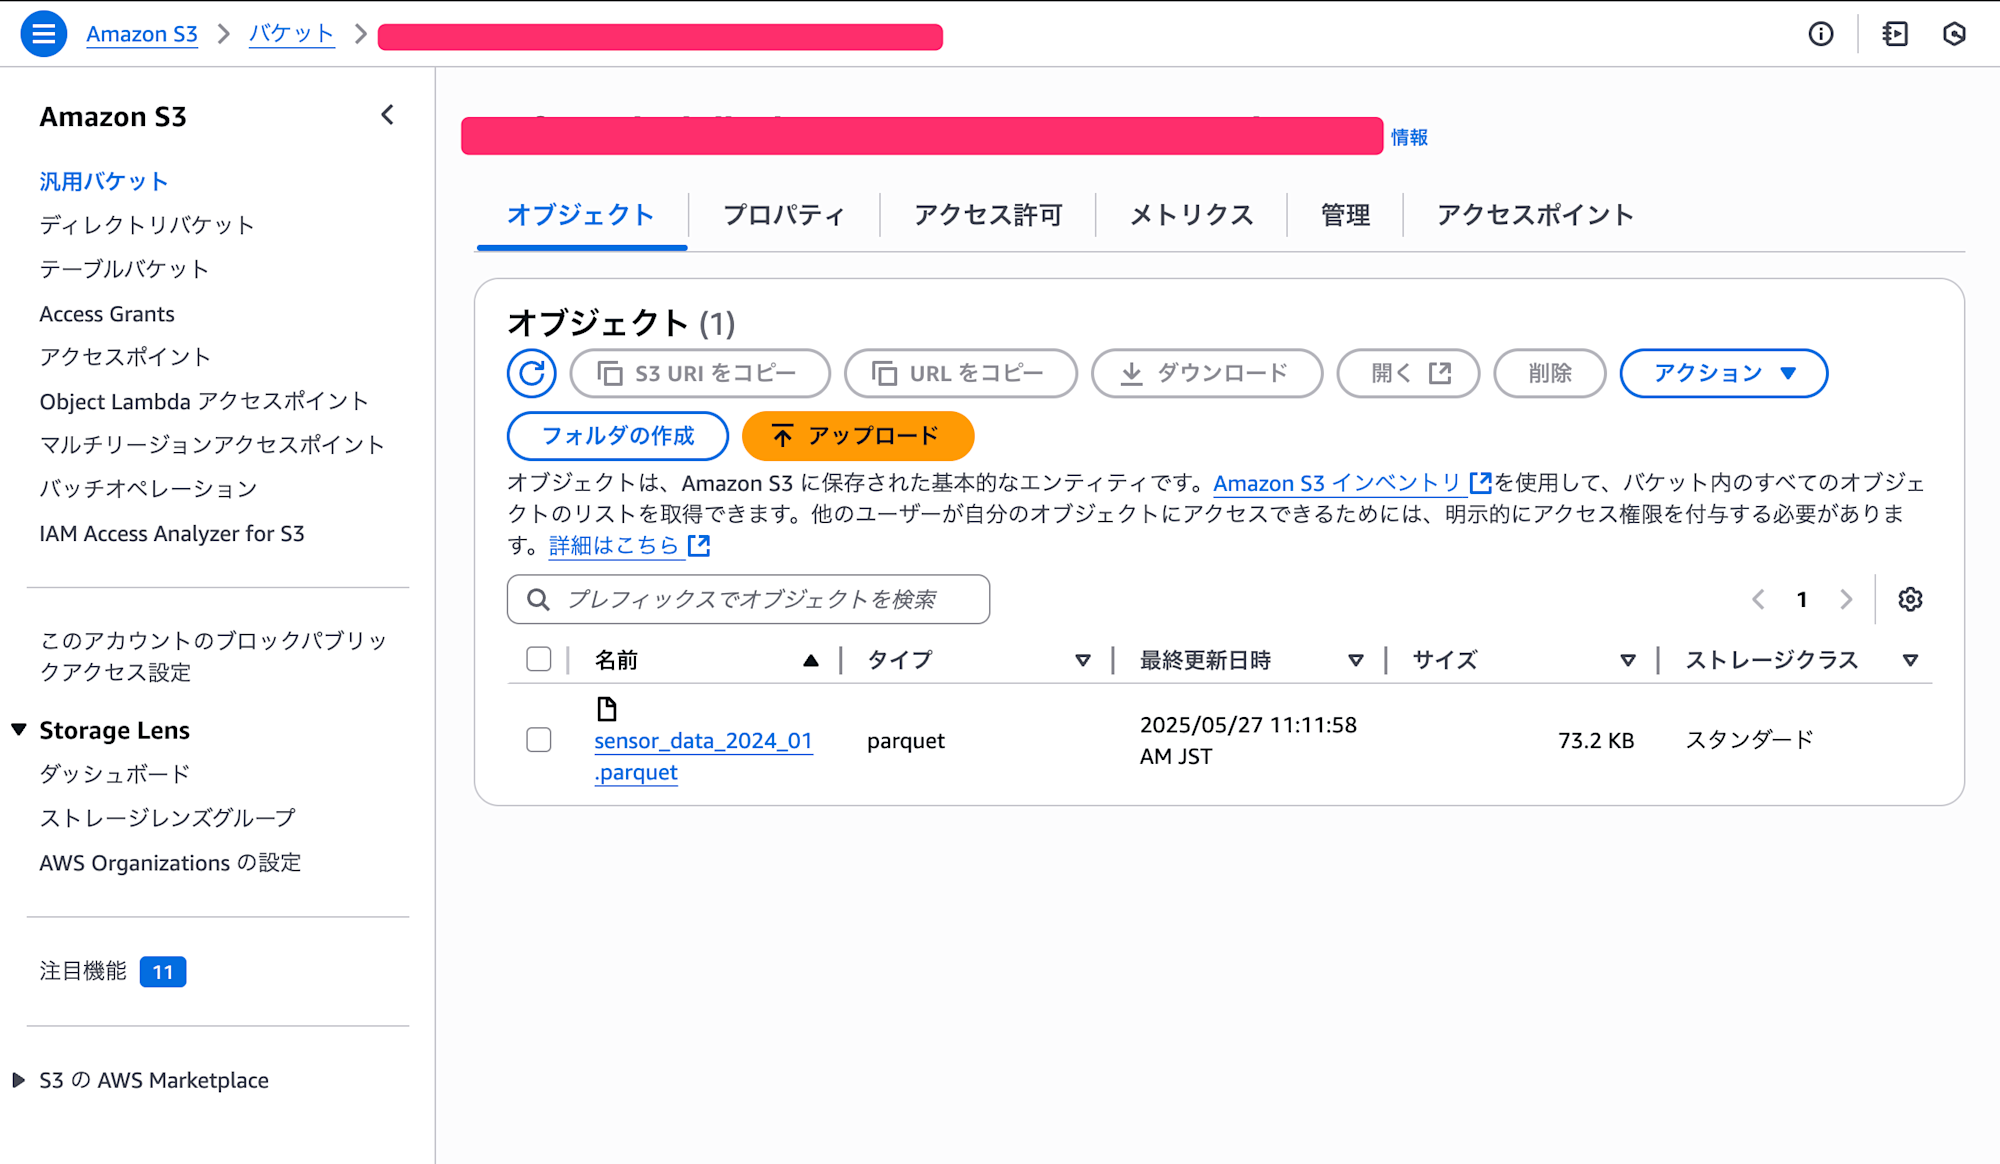The height and width of the screenshot is (1164, 2000).
Task: Open the アクション dropdown menu
Action: pyautogui.click(x=1724, y=373)
